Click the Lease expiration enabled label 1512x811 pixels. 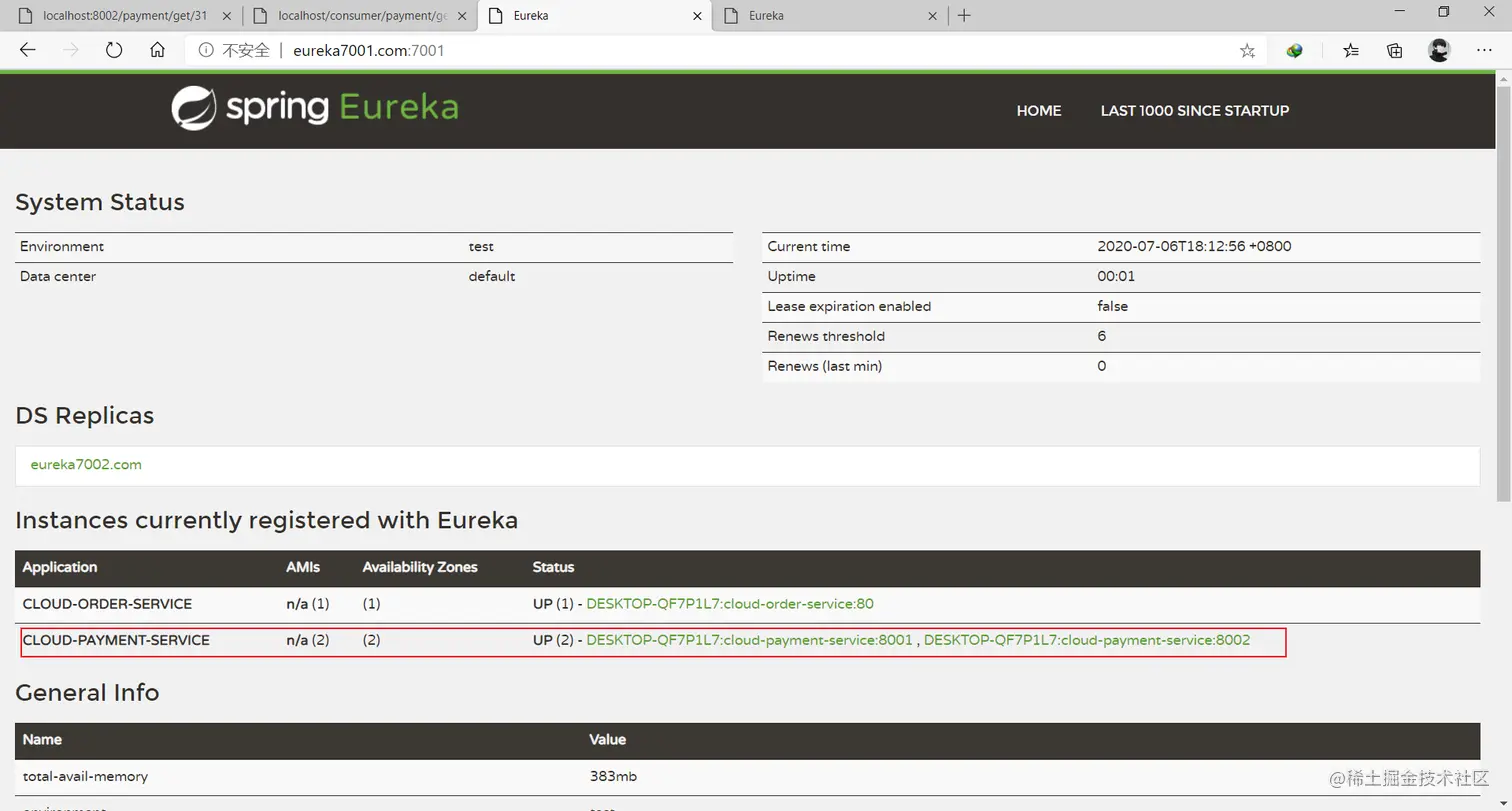coord(849,306)
